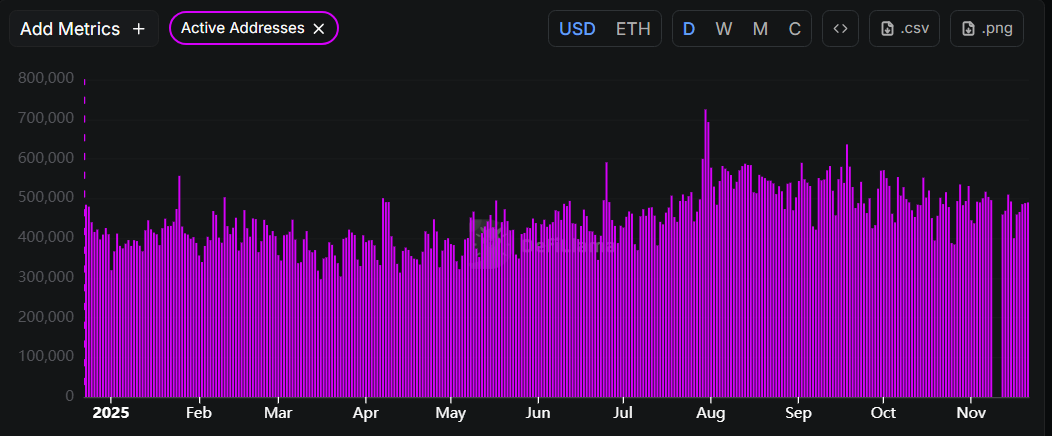
Task: Switch denomination to USD
Action: coord(577,29)
